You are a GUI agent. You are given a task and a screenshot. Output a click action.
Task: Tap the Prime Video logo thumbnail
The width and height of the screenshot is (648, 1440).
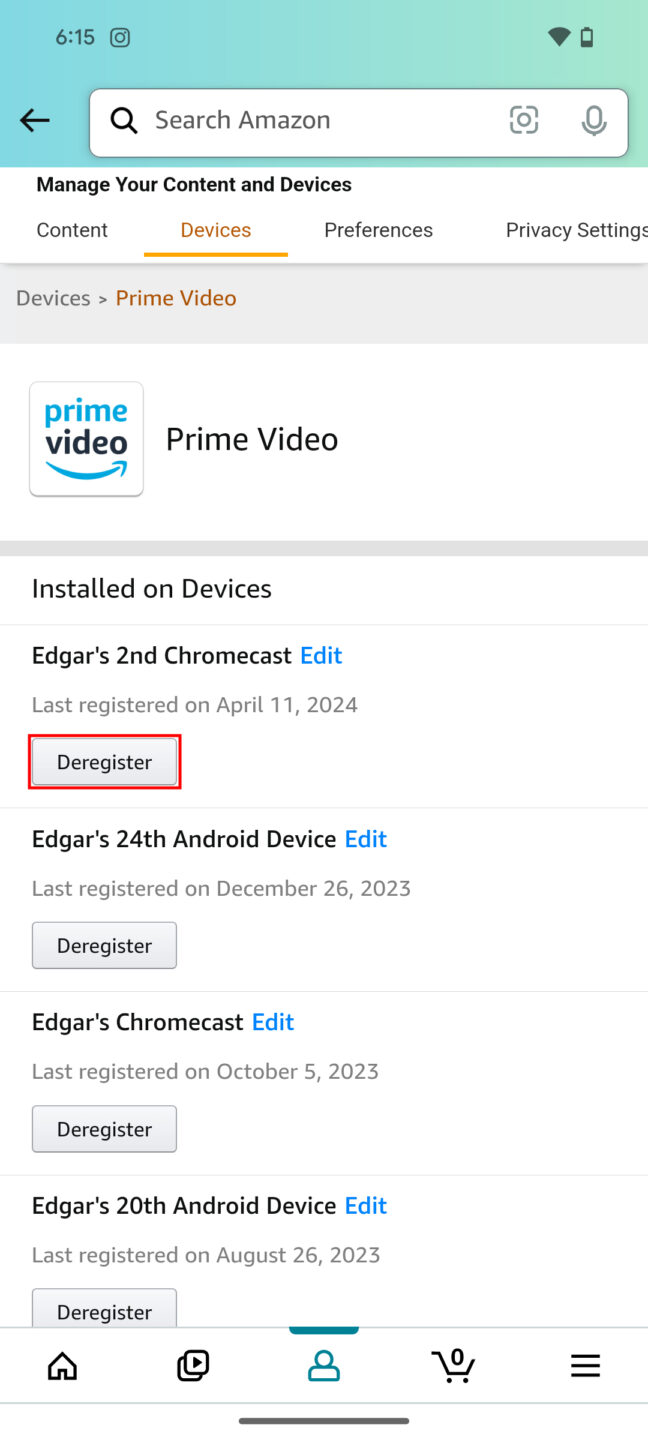(x=86, y=438)
